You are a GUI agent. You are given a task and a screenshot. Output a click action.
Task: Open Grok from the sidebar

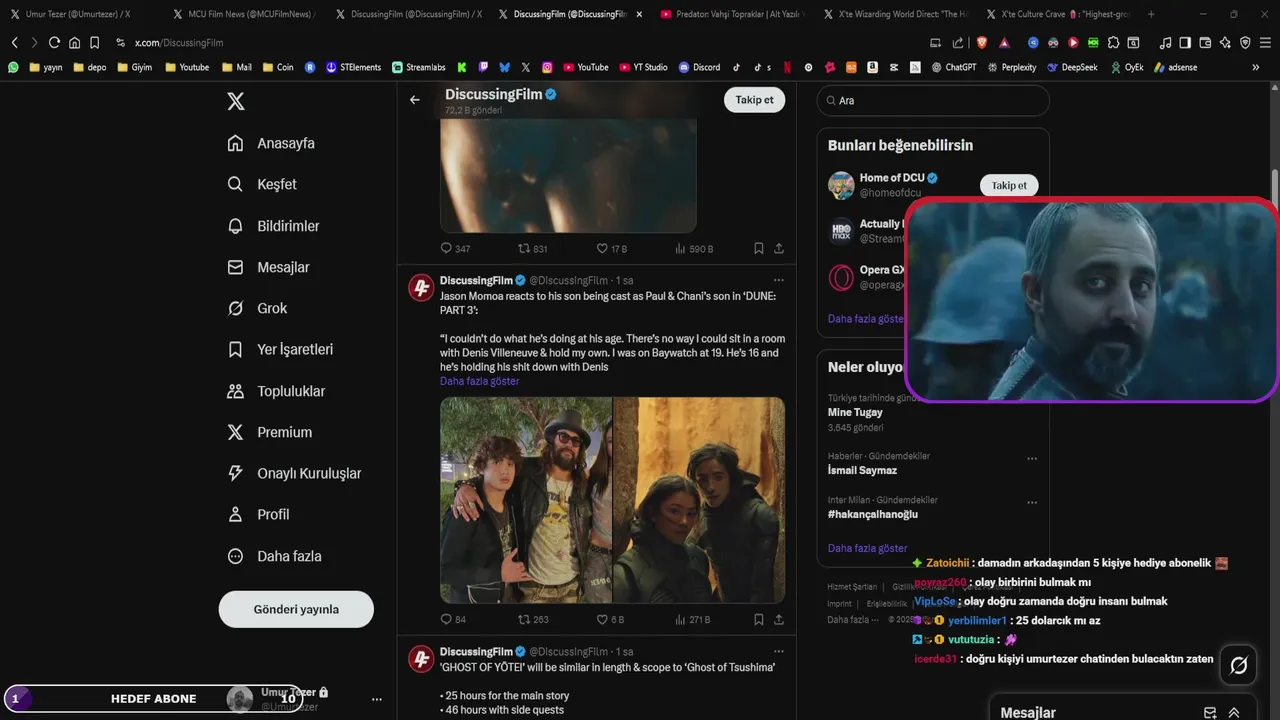(257, 308)
